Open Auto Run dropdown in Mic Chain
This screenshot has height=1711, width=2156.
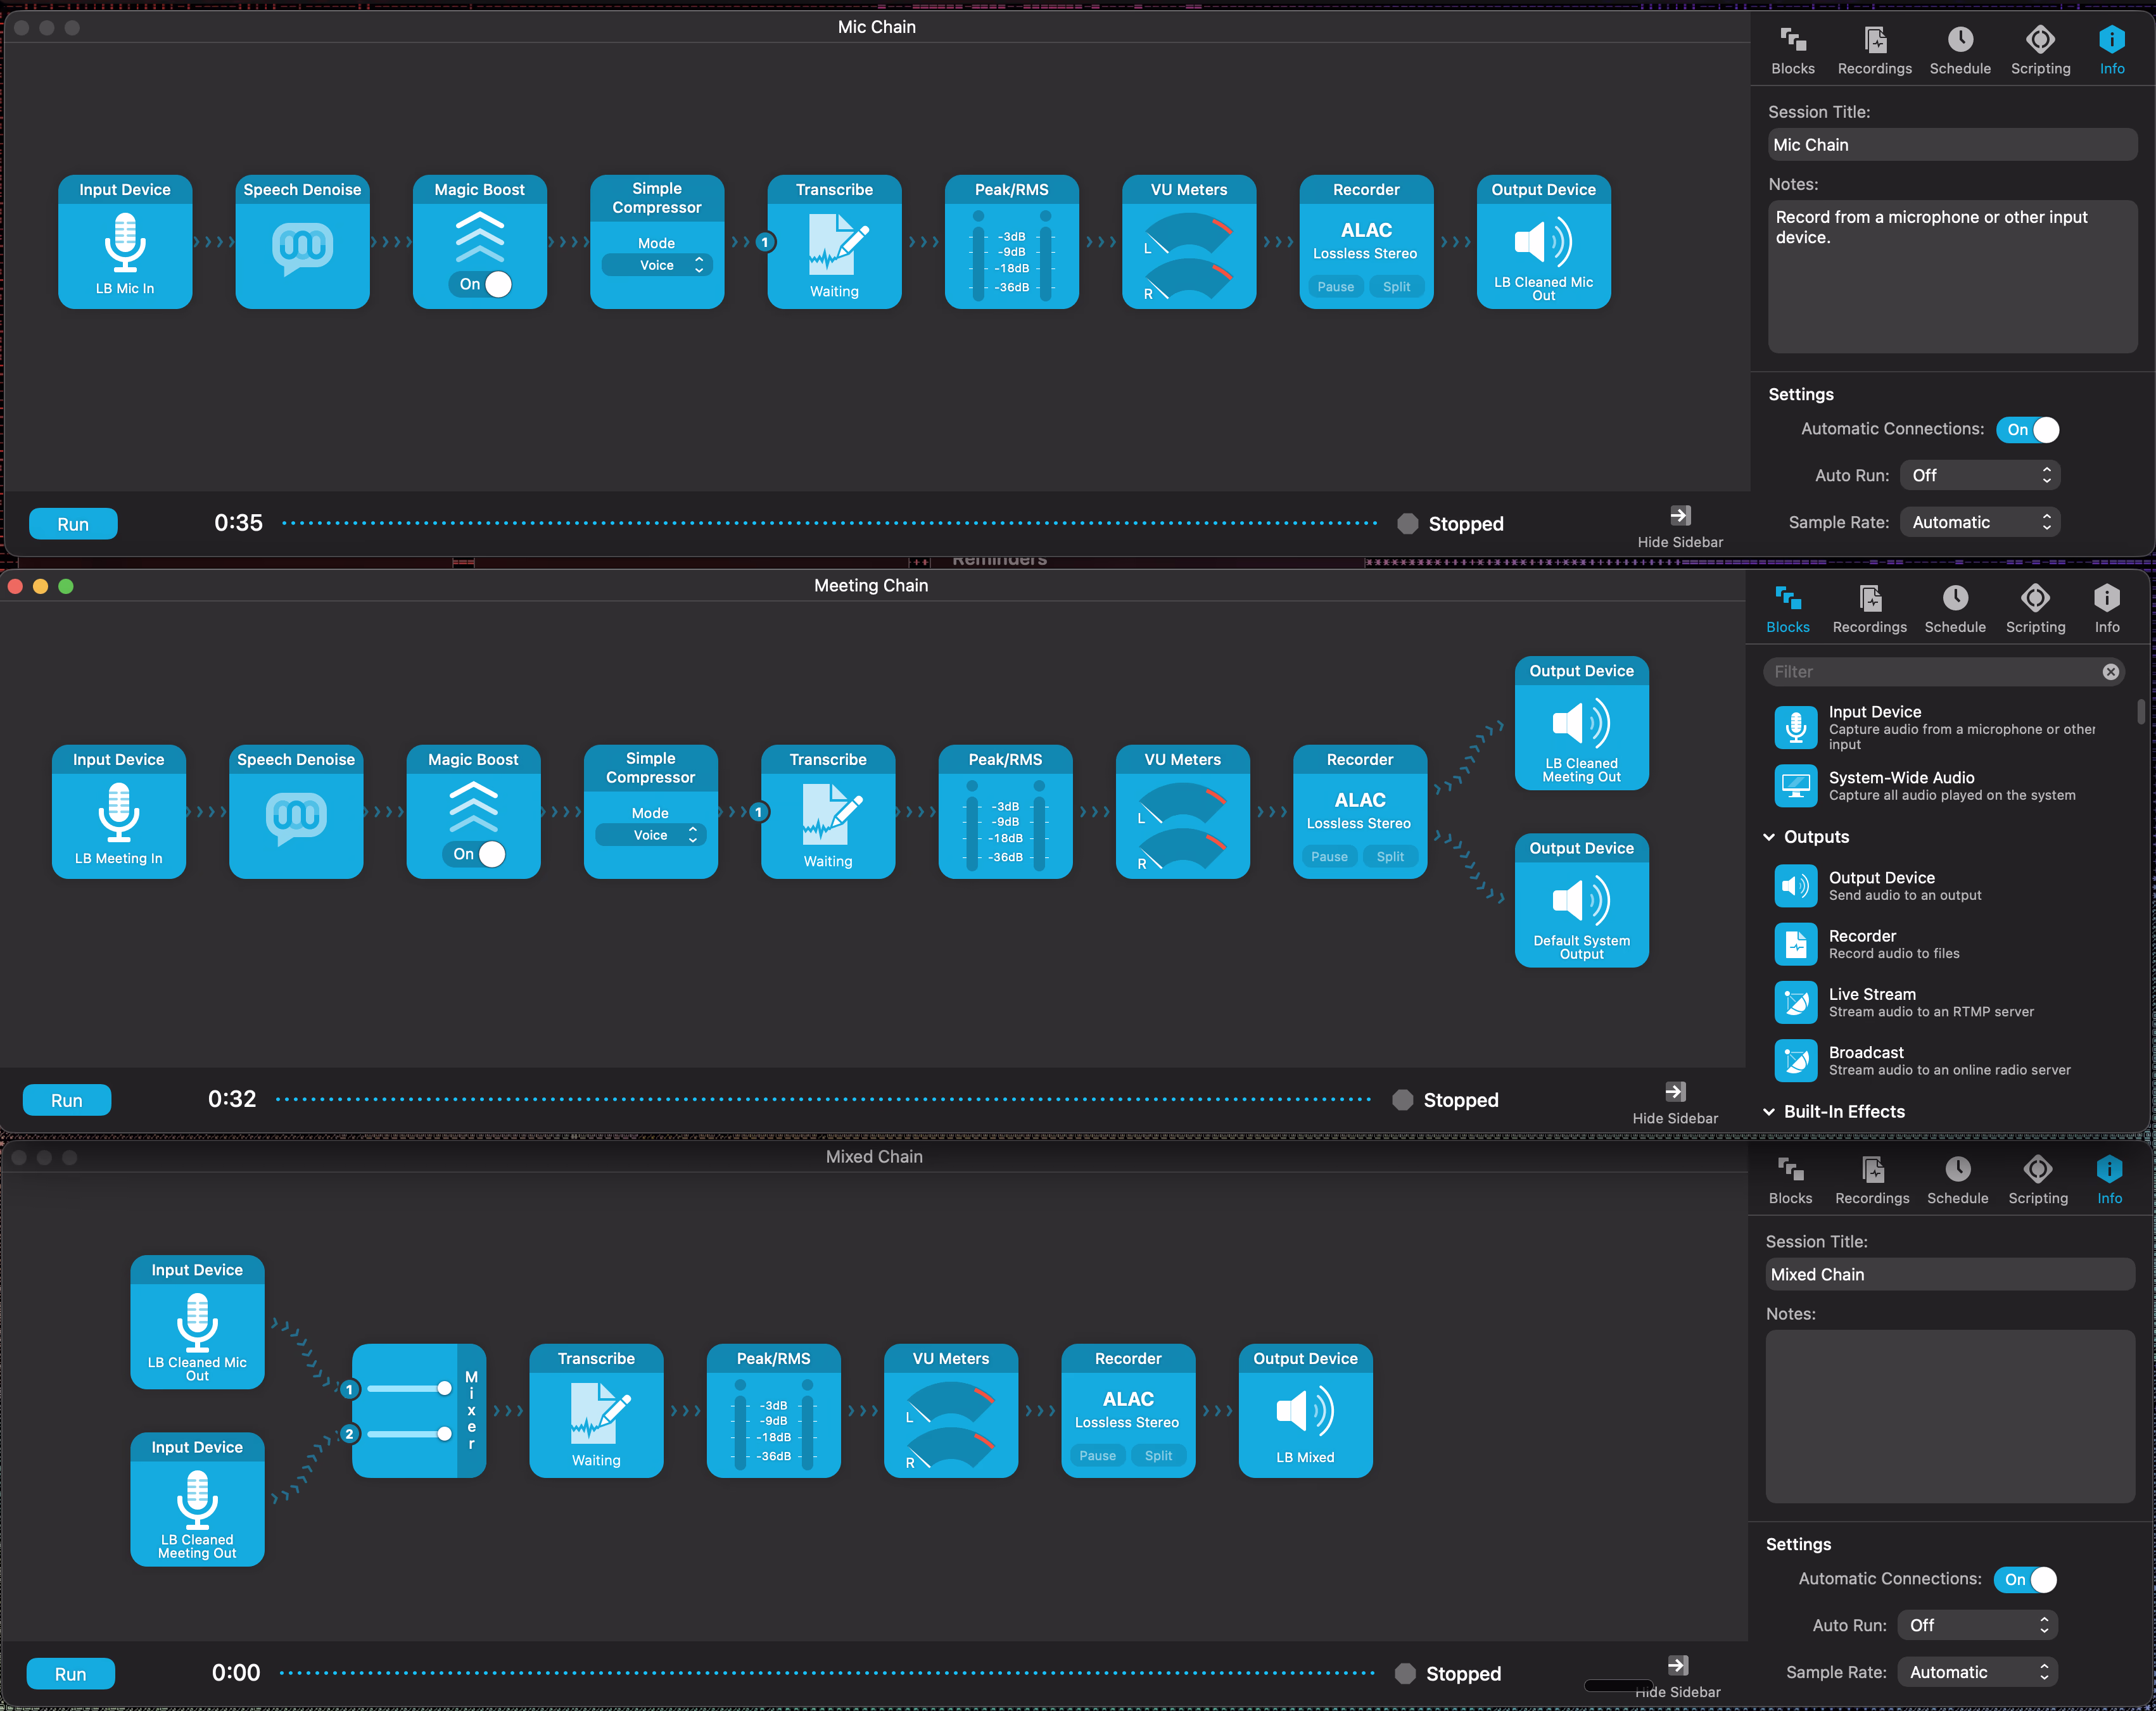1979,476
